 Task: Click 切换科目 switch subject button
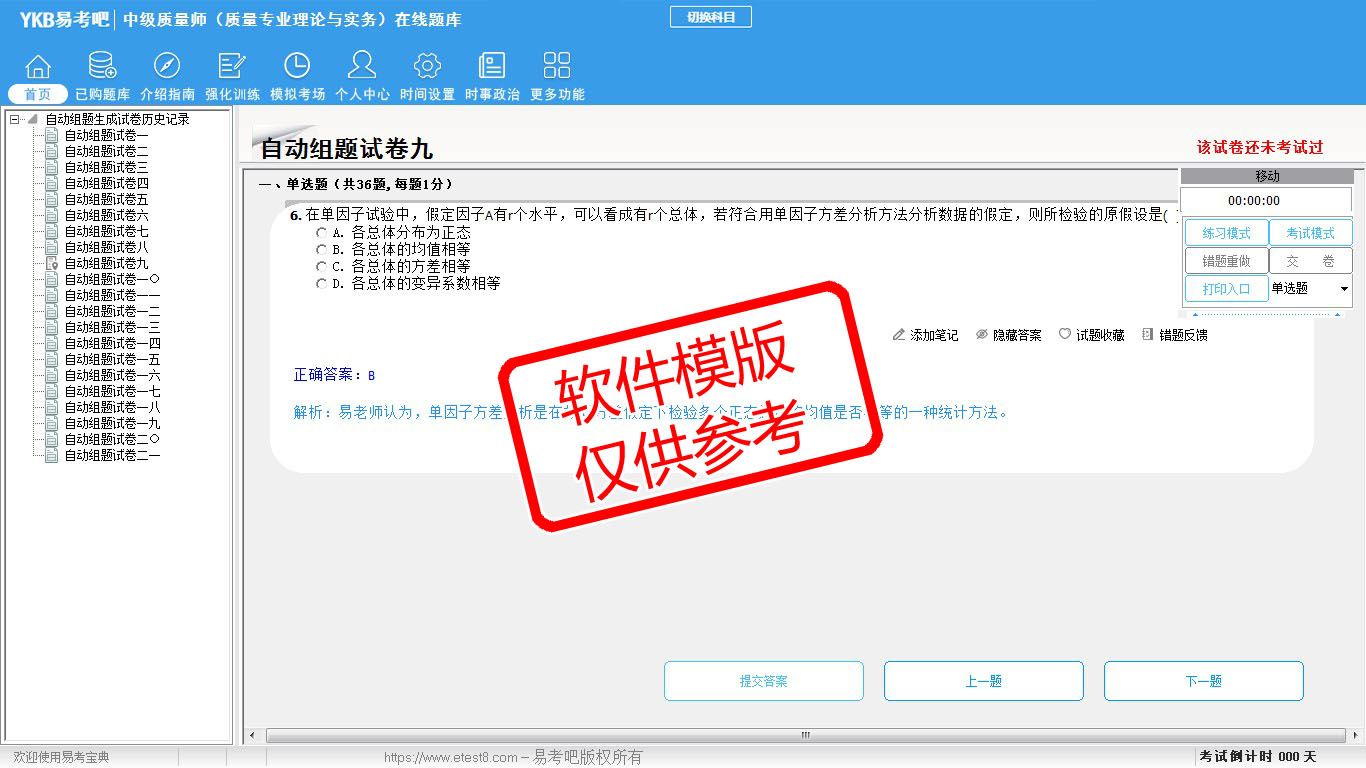(x=710, y=17)
